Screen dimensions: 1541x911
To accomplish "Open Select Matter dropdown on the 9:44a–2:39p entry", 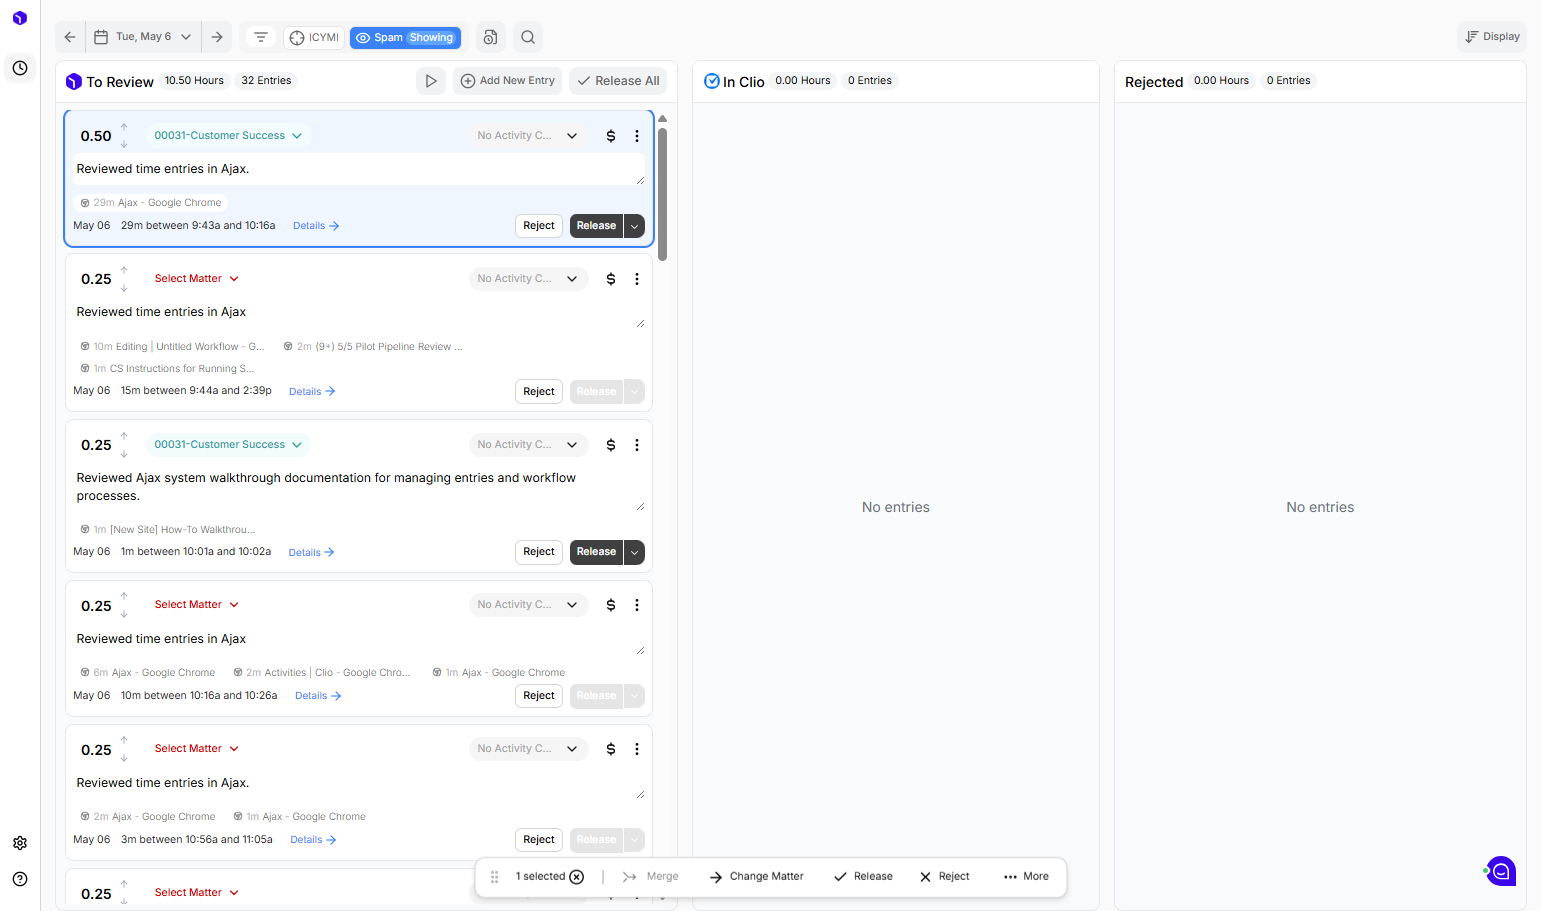I will pos(197,279).
